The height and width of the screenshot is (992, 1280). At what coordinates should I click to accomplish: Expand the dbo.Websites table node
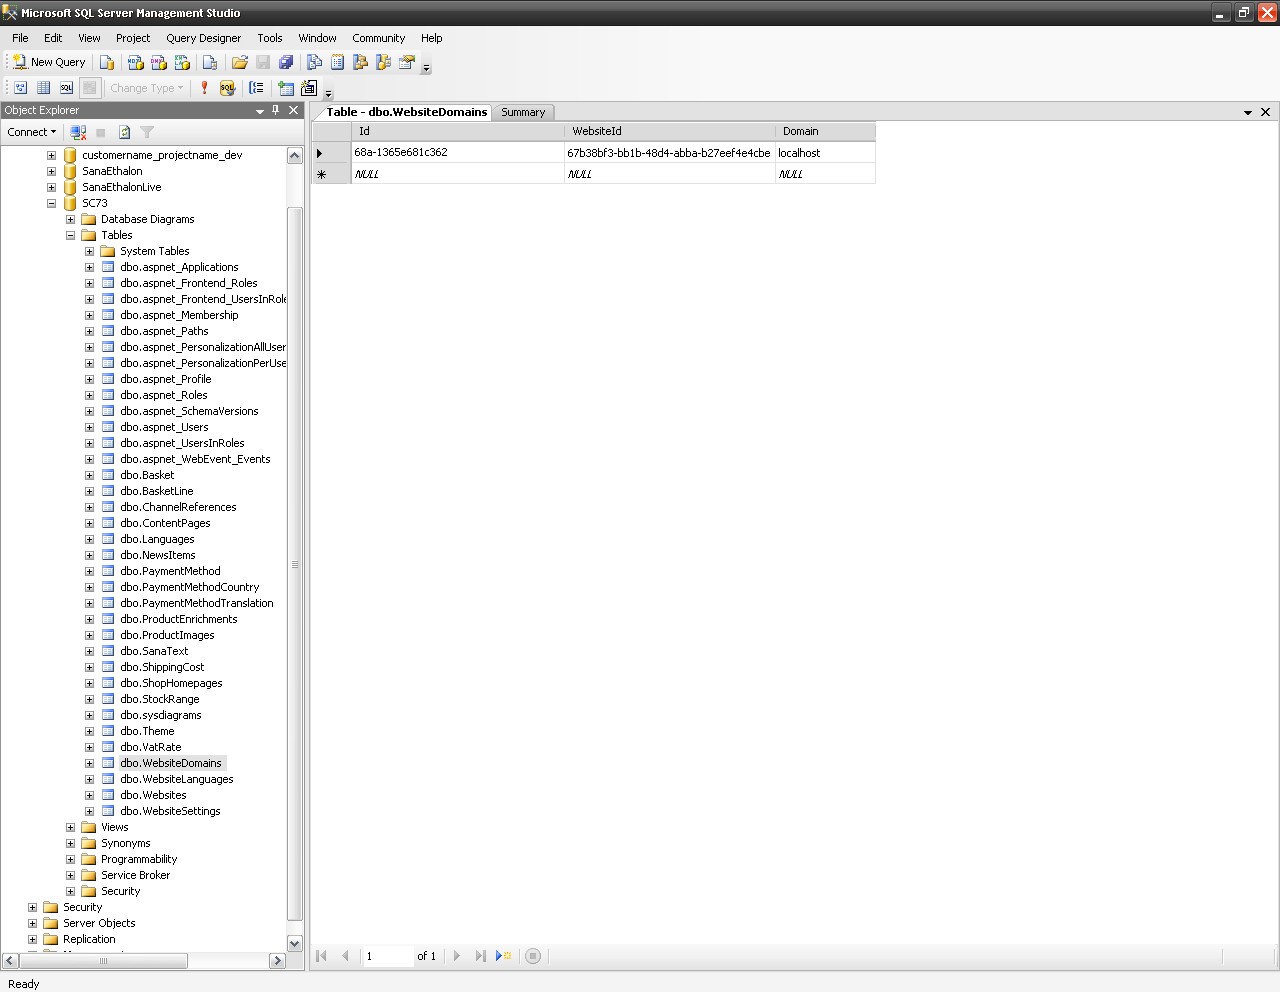coord(89,795)
